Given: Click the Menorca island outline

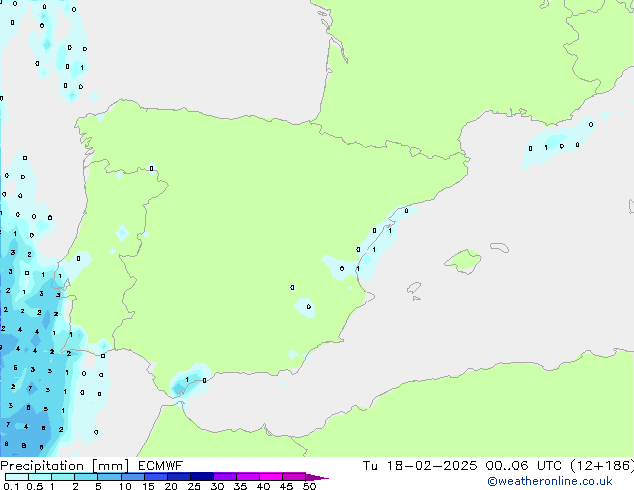Looking at the screenshot, I should (500, 247).
